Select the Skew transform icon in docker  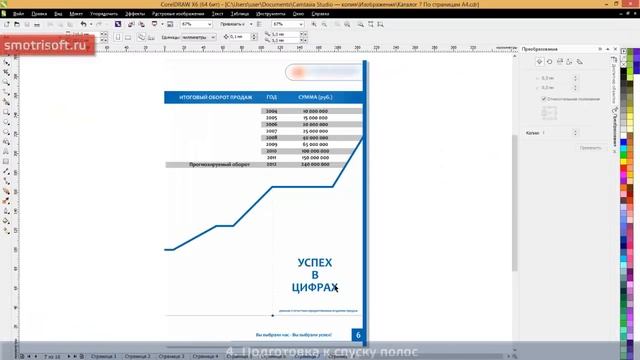point(580,62)
